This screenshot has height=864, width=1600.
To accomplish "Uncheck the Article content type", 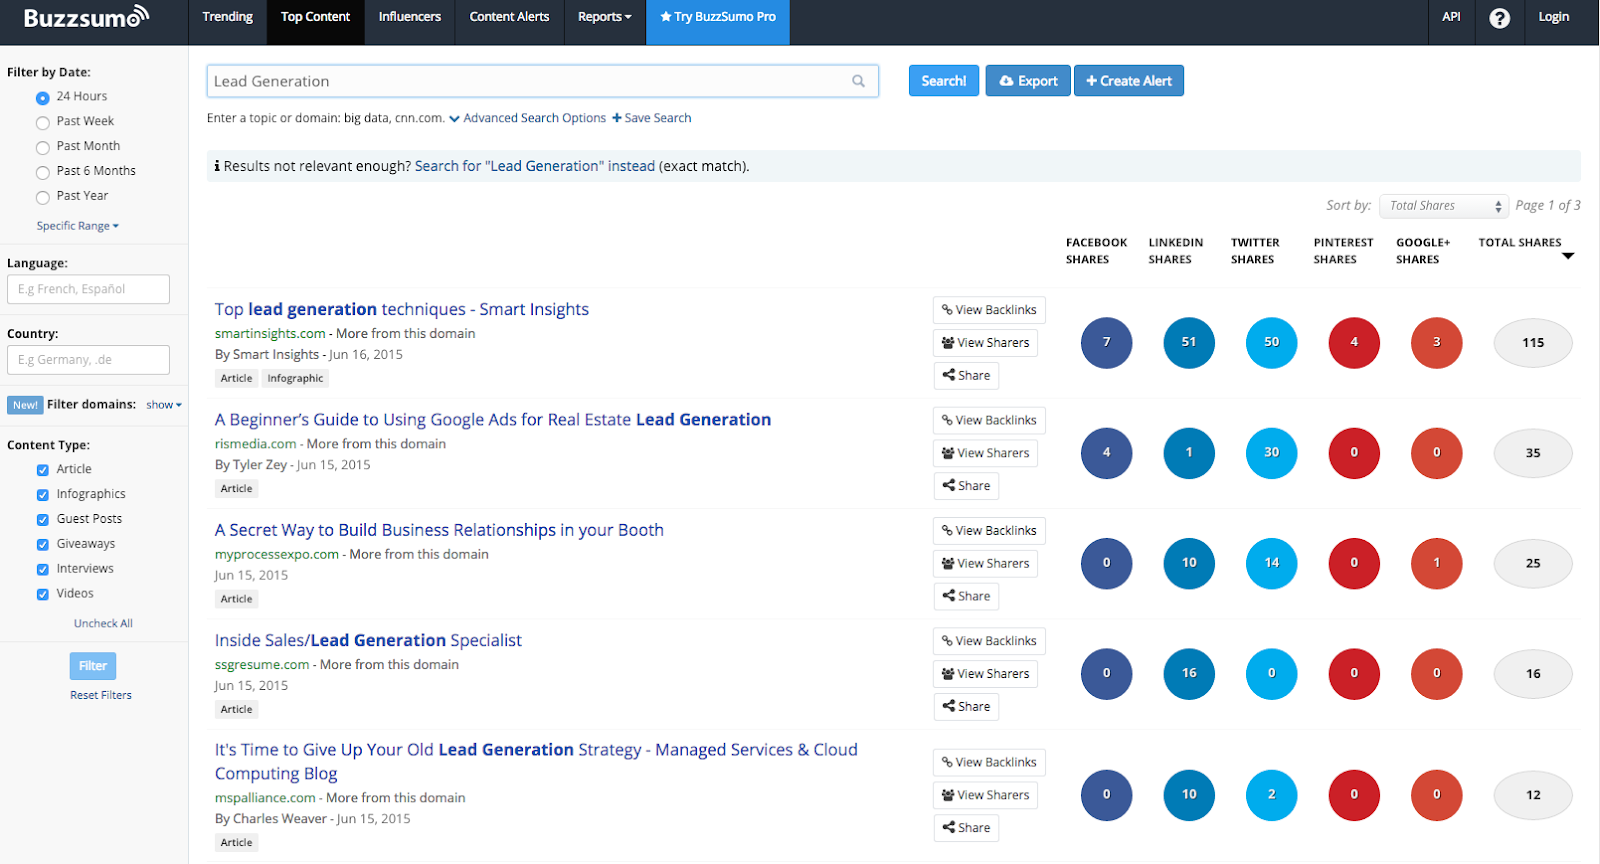I will [x=42, y=470].
